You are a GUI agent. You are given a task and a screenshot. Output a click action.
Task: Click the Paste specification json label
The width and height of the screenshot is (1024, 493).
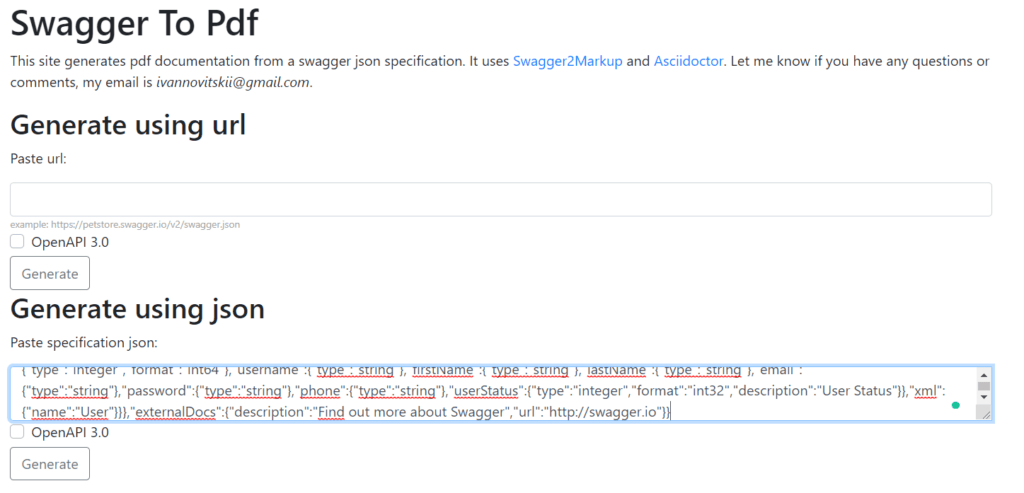(x=84, y=342)
